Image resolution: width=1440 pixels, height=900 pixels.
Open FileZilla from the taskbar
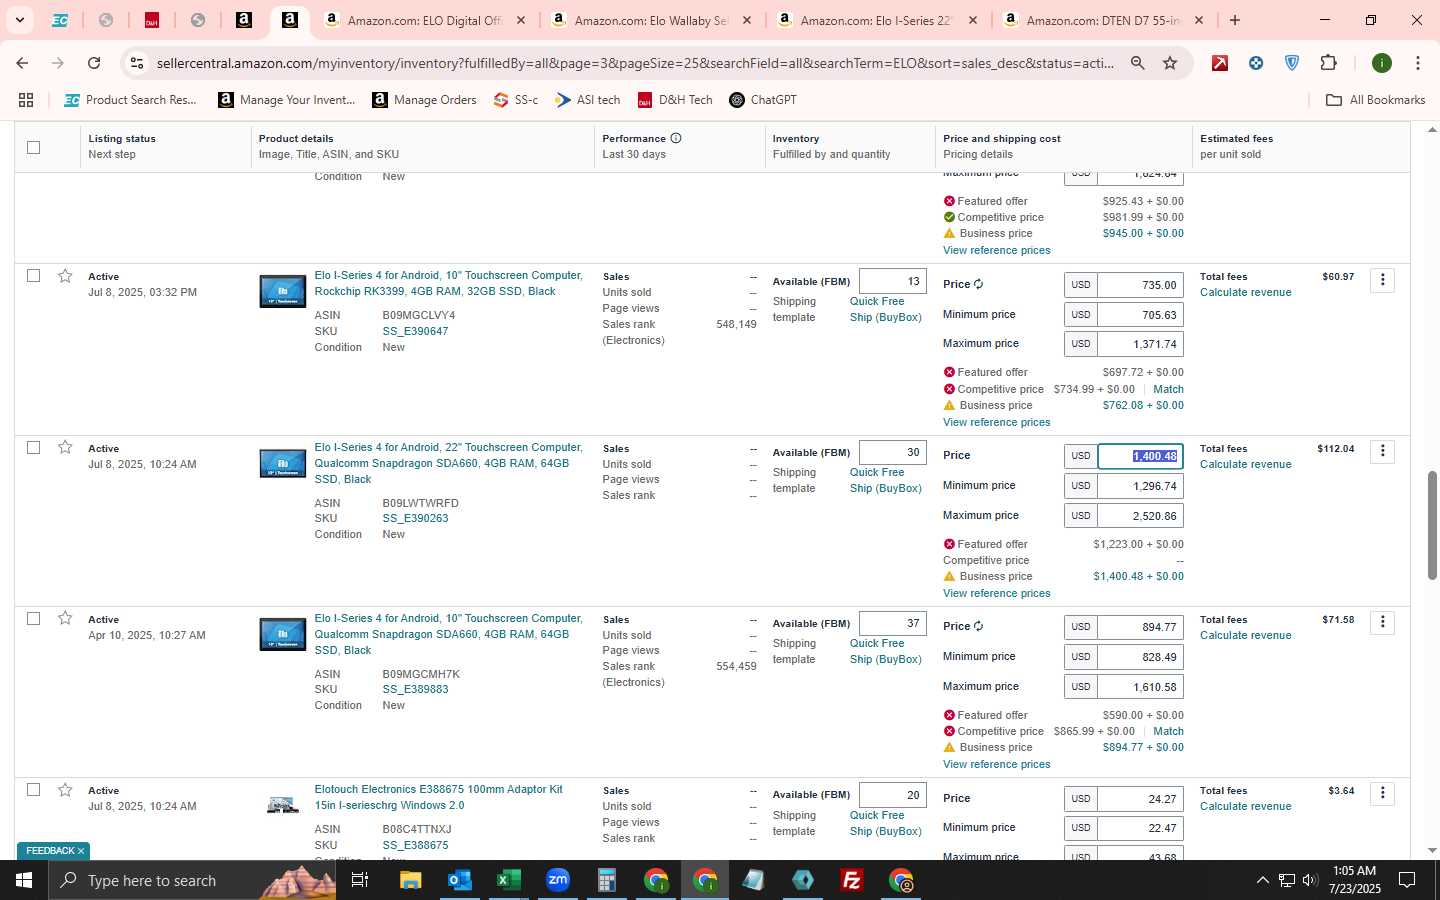(852, 880)
